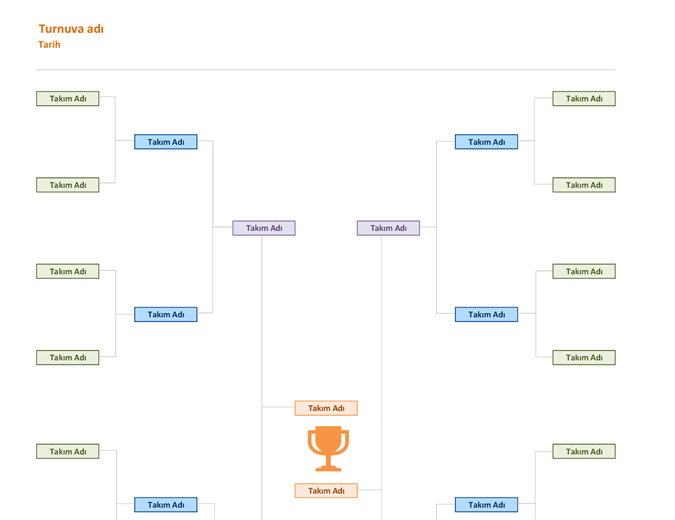Select the upper-left blue 'Takım Adı' box
The image size is (675, 520).
166,142
